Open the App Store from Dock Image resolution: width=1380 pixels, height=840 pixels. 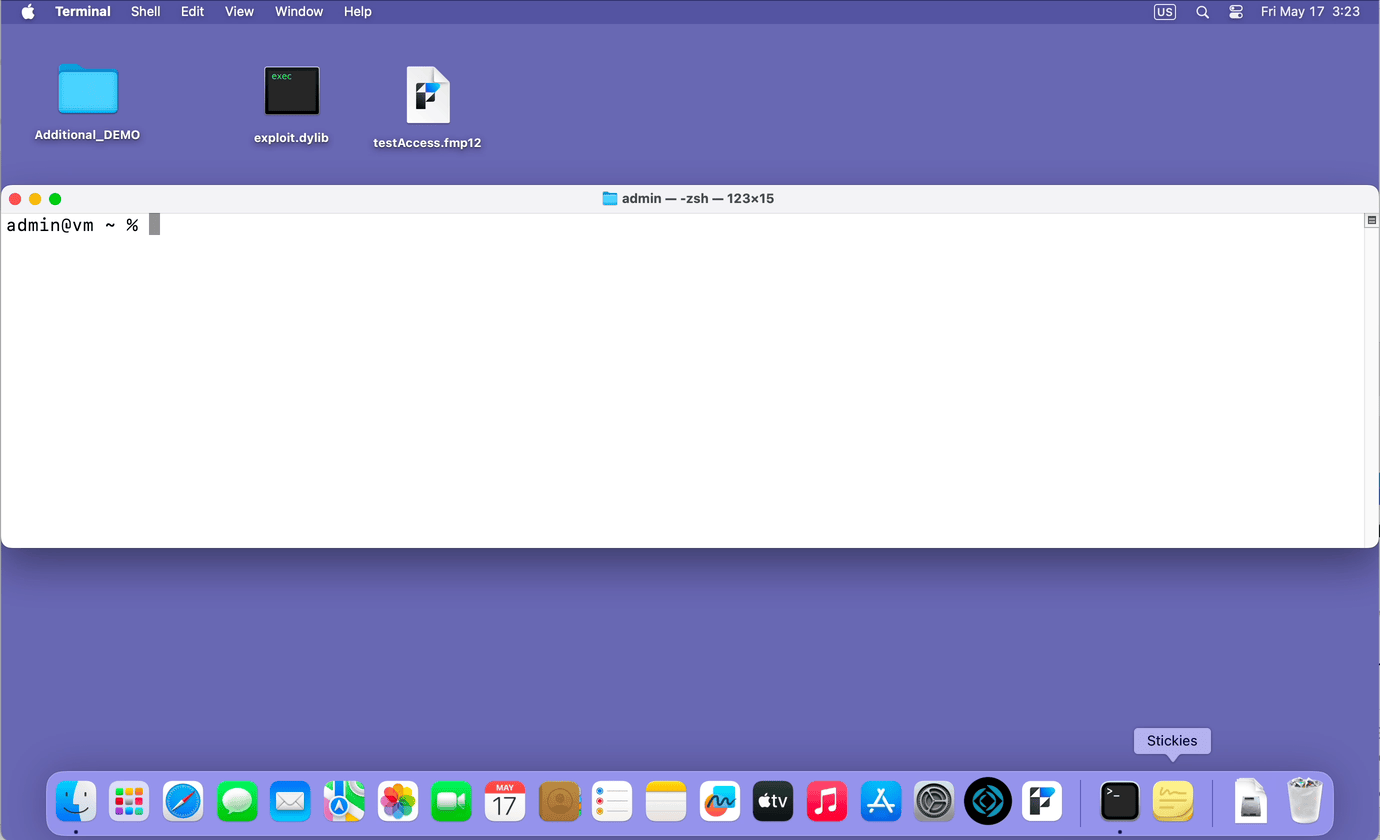[880, 801]
